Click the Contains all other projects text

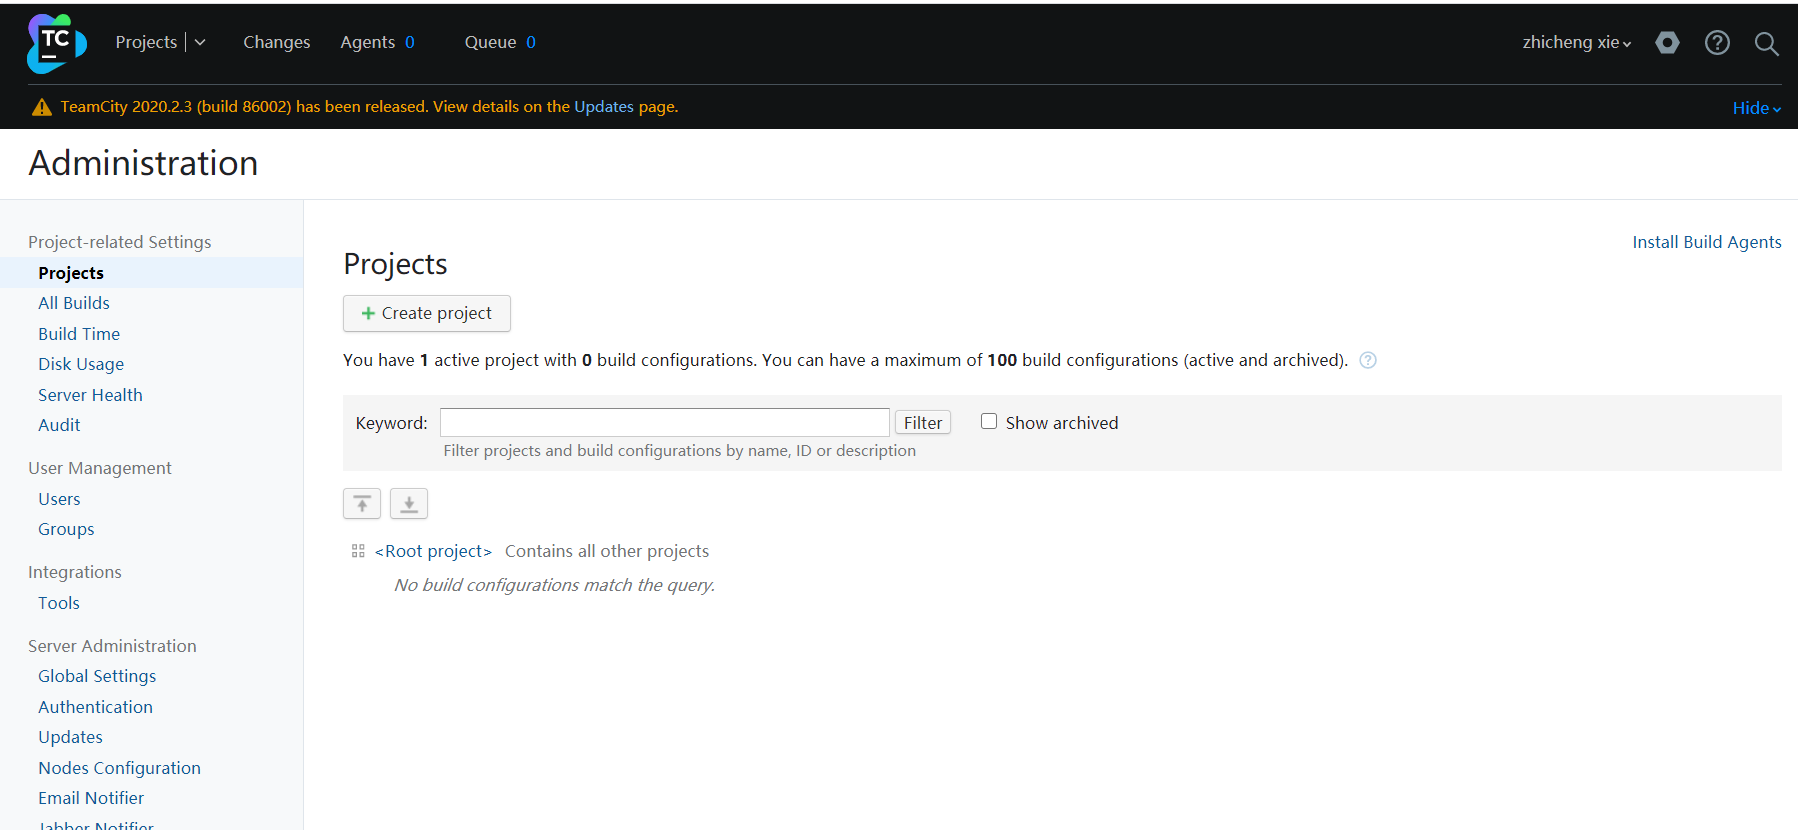click(x=607, y=551)
